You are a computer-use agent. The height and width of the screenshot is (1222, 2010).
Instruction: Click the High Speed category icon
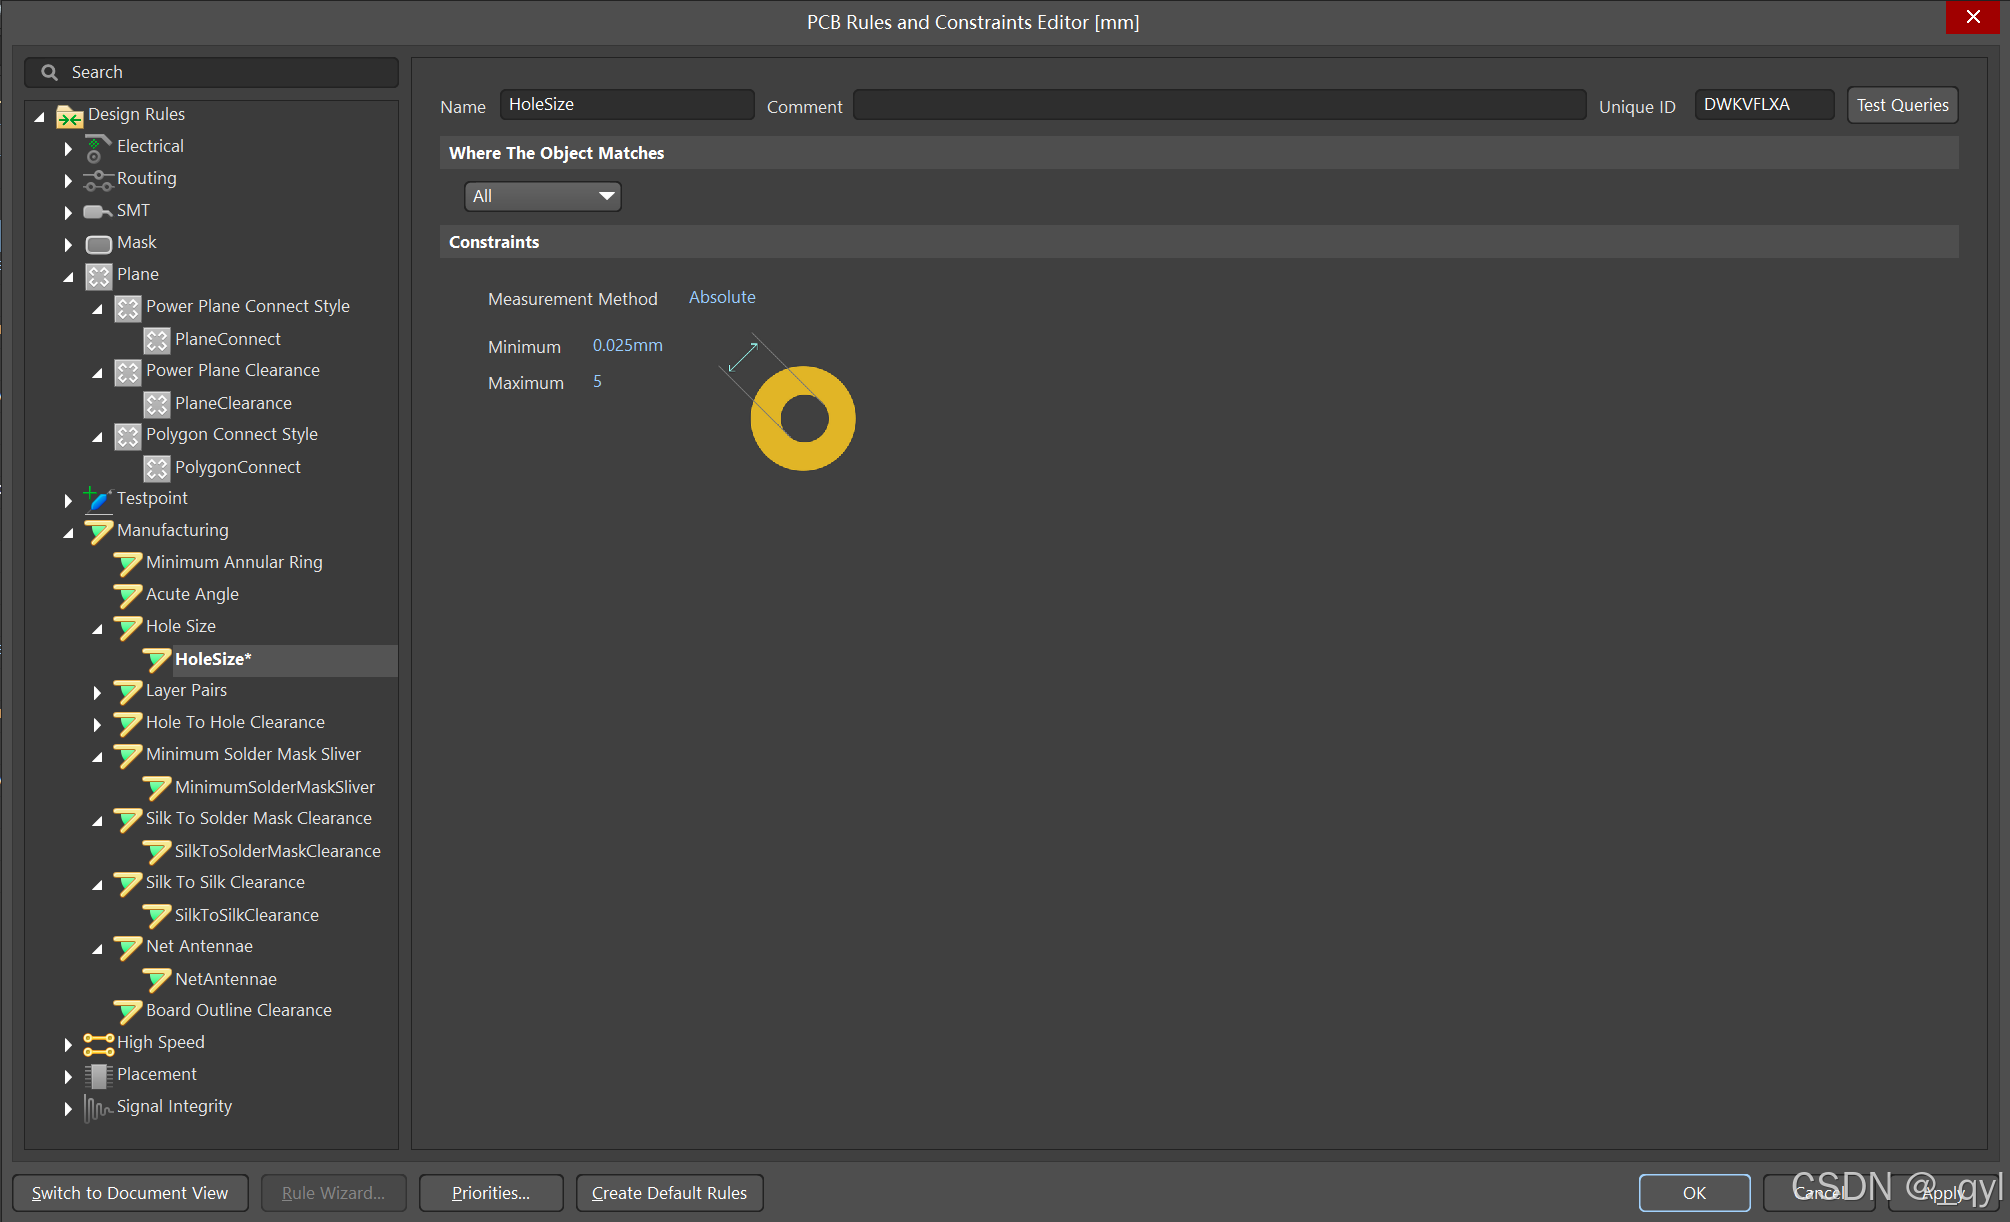tap(98, 1044)
